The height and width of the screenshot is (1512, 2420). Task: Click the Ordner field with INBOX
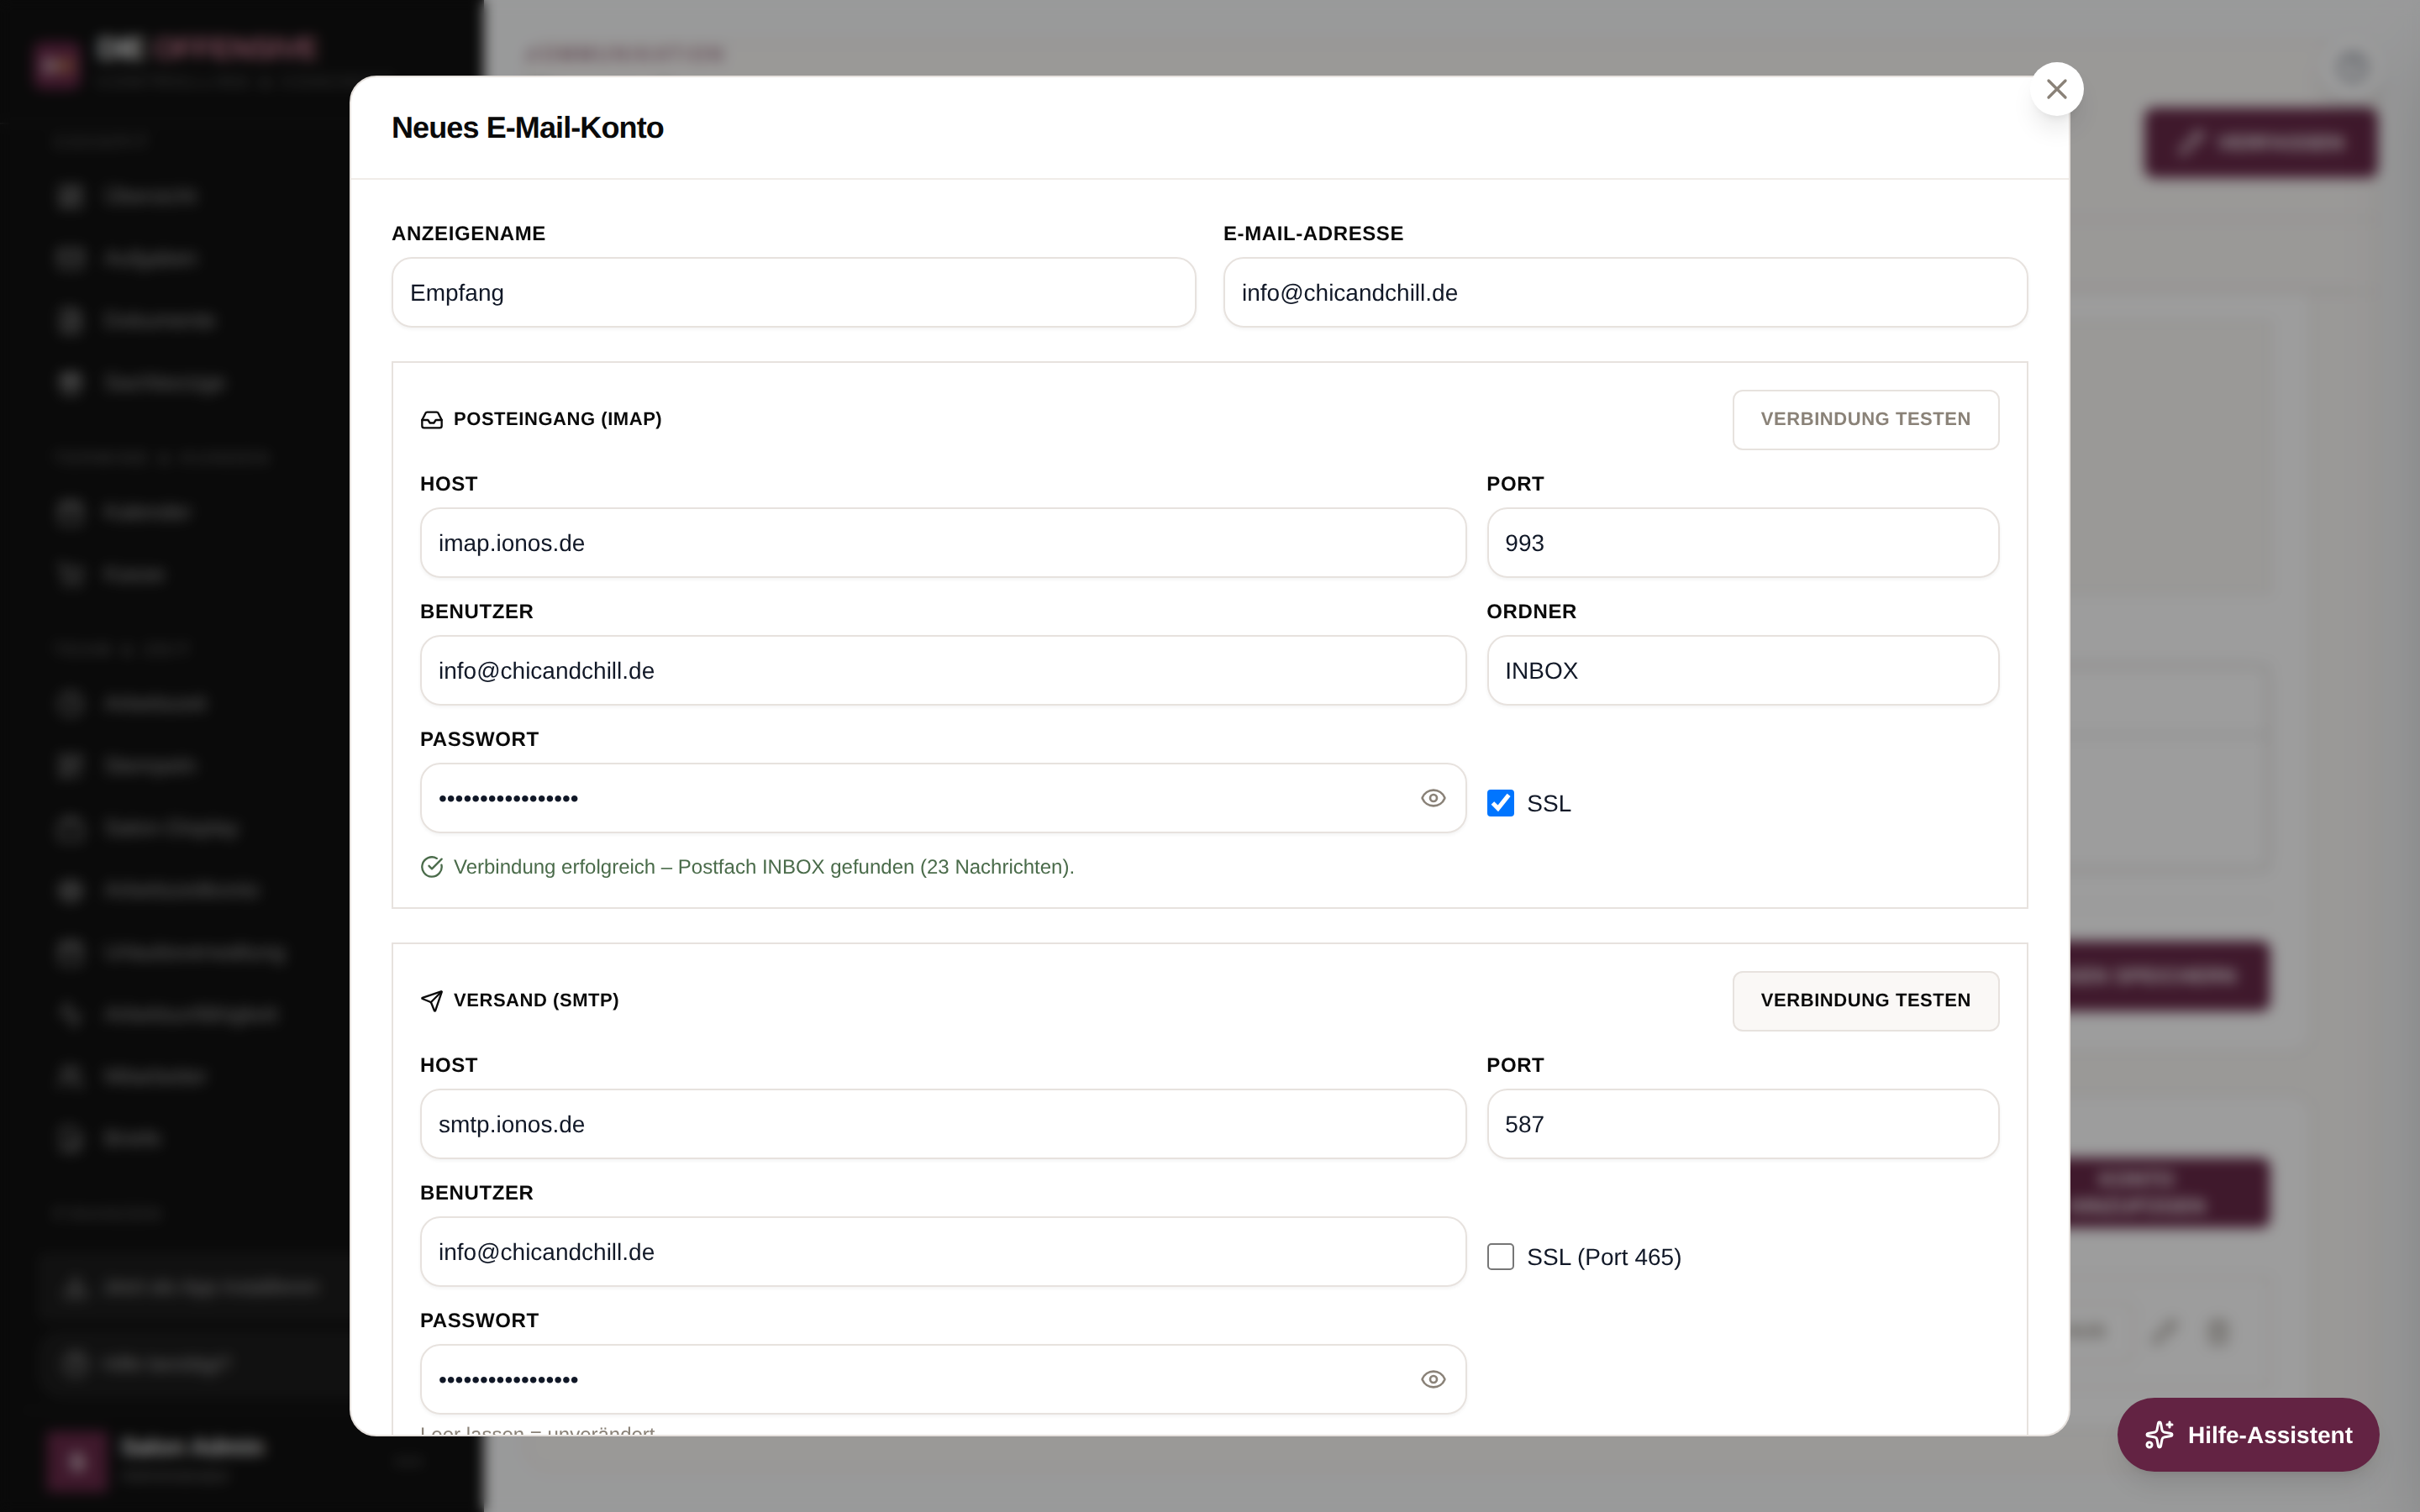click(x=1742, y=671)
